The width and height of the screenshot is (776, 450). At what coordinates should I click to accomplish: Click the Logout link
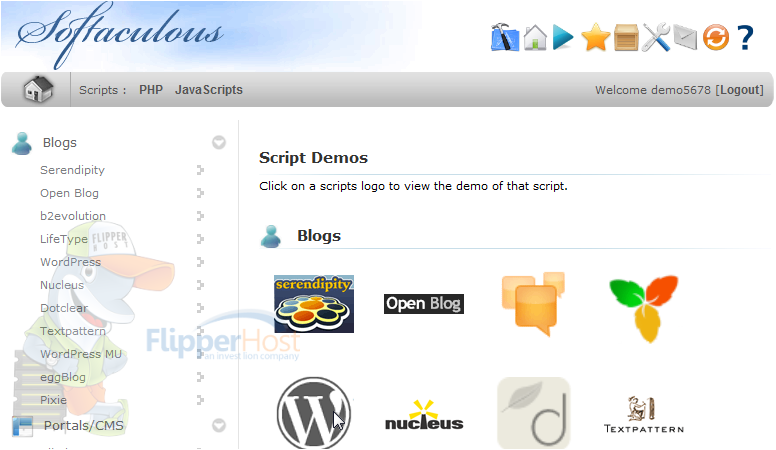coord(739,90)
